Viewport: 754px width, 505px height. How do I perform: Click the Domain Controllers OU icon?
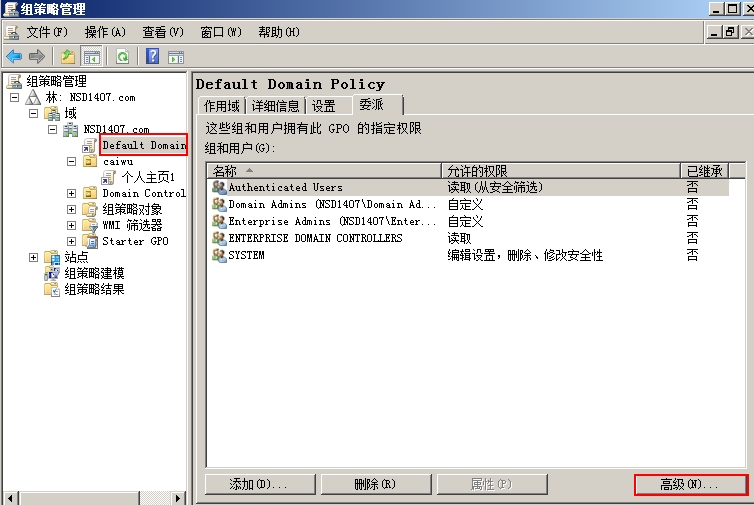90,193
